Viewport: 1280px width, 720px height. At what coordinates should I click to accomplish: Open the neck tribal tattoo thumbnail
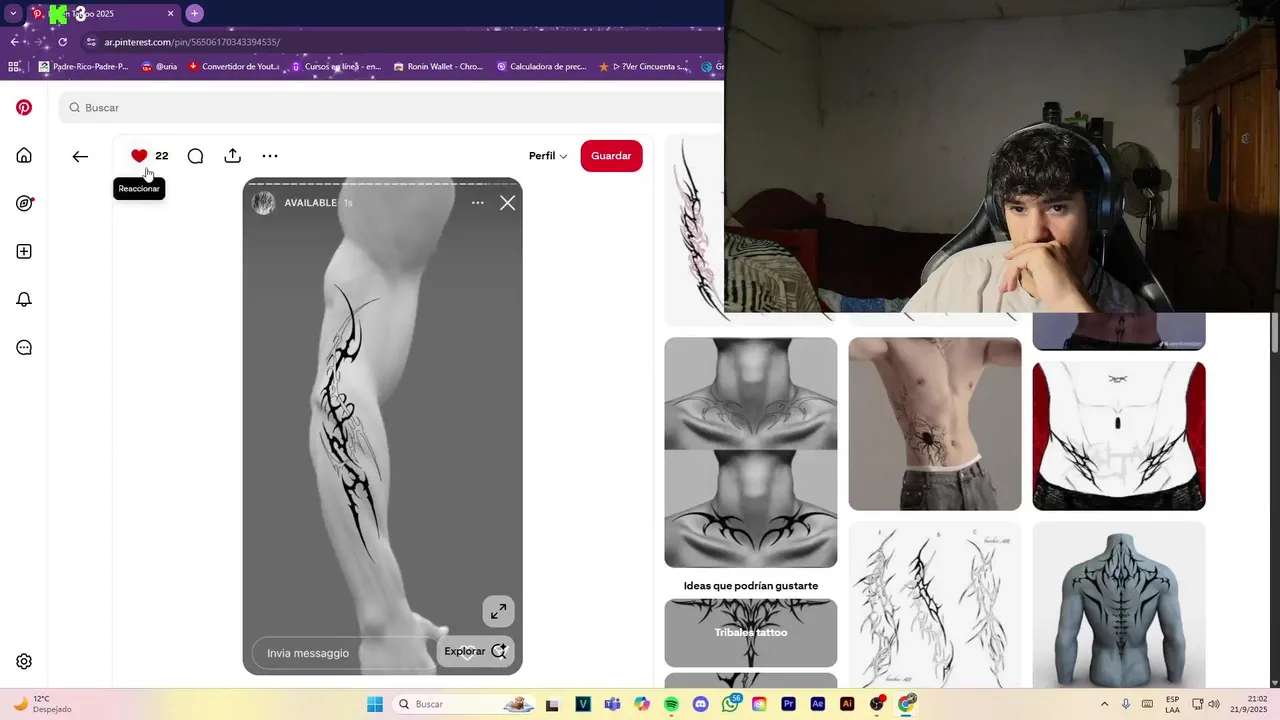751,452
